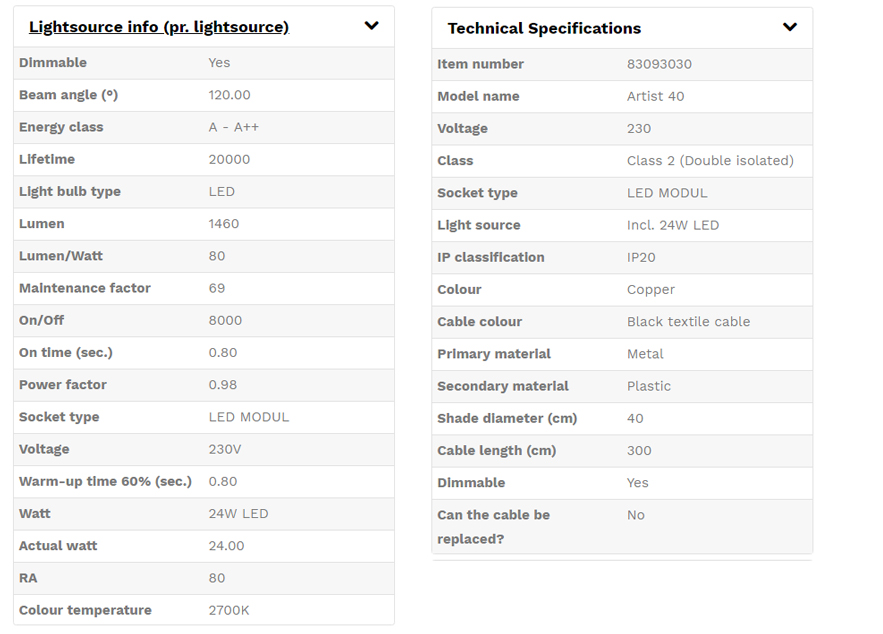This screenshot has height=634, width=883.
Task: Click the IP classification IP20 row
Action: 622,257
